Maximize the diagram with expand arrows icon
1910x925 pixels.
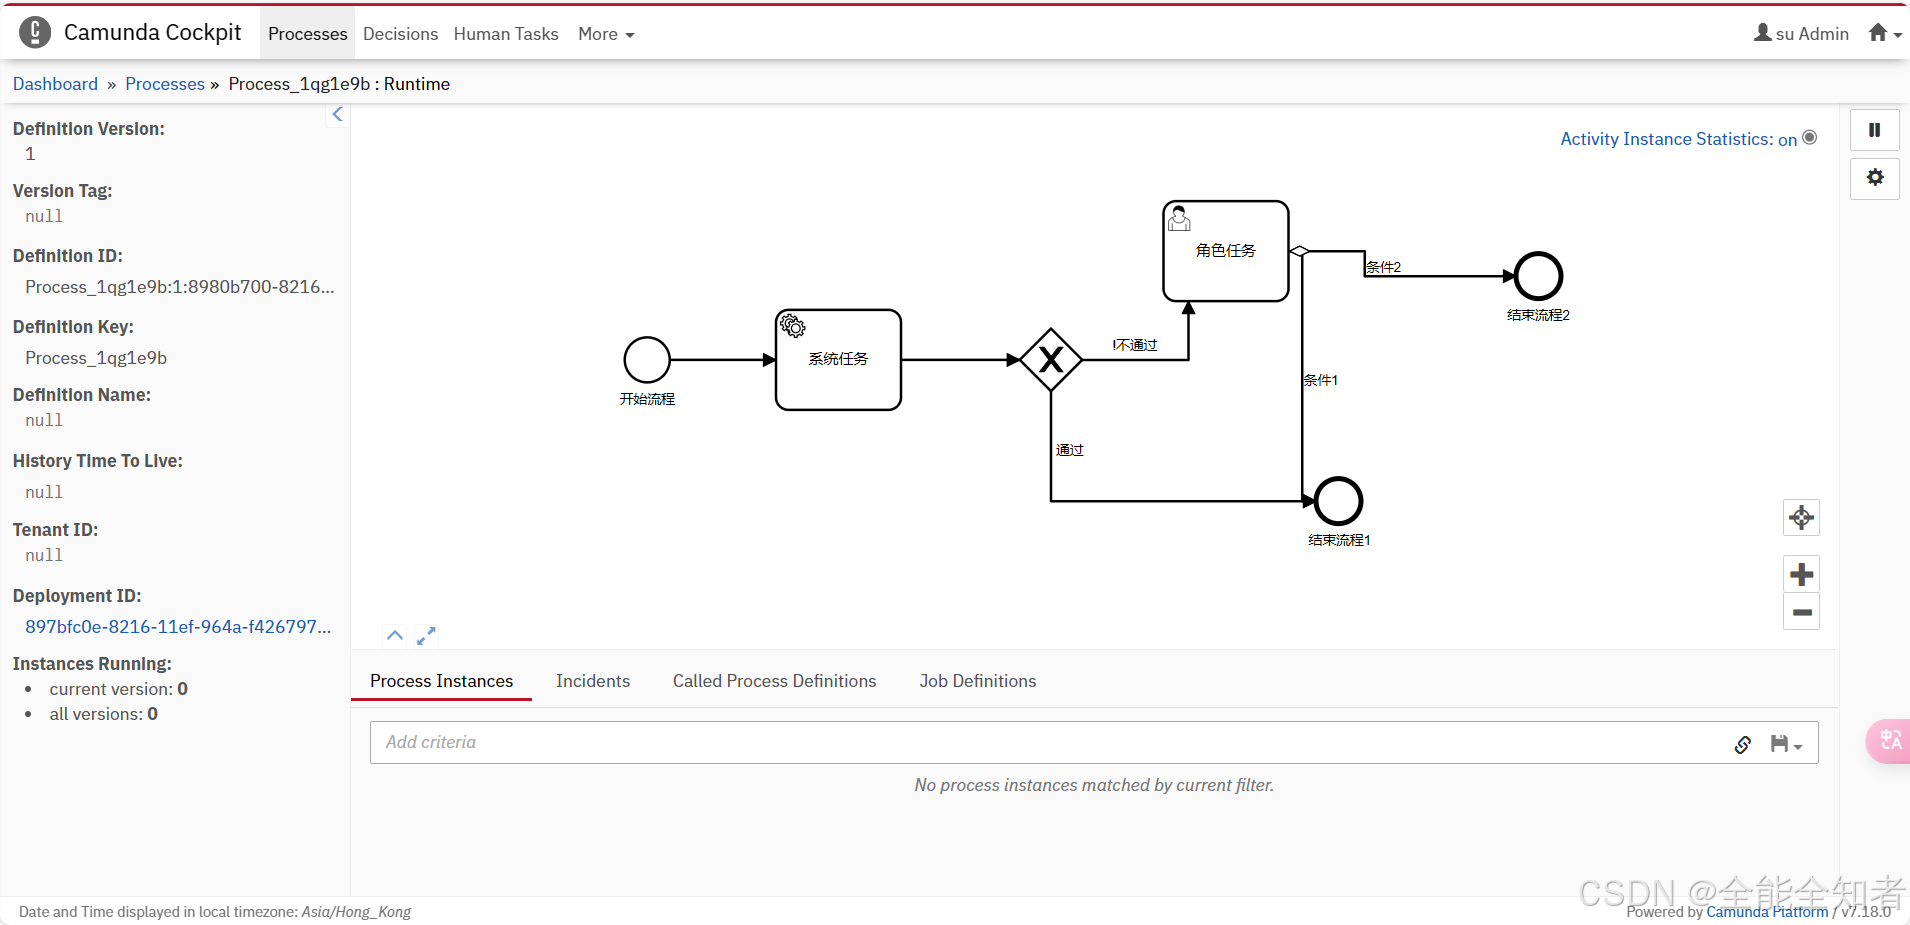coord(426,636)
